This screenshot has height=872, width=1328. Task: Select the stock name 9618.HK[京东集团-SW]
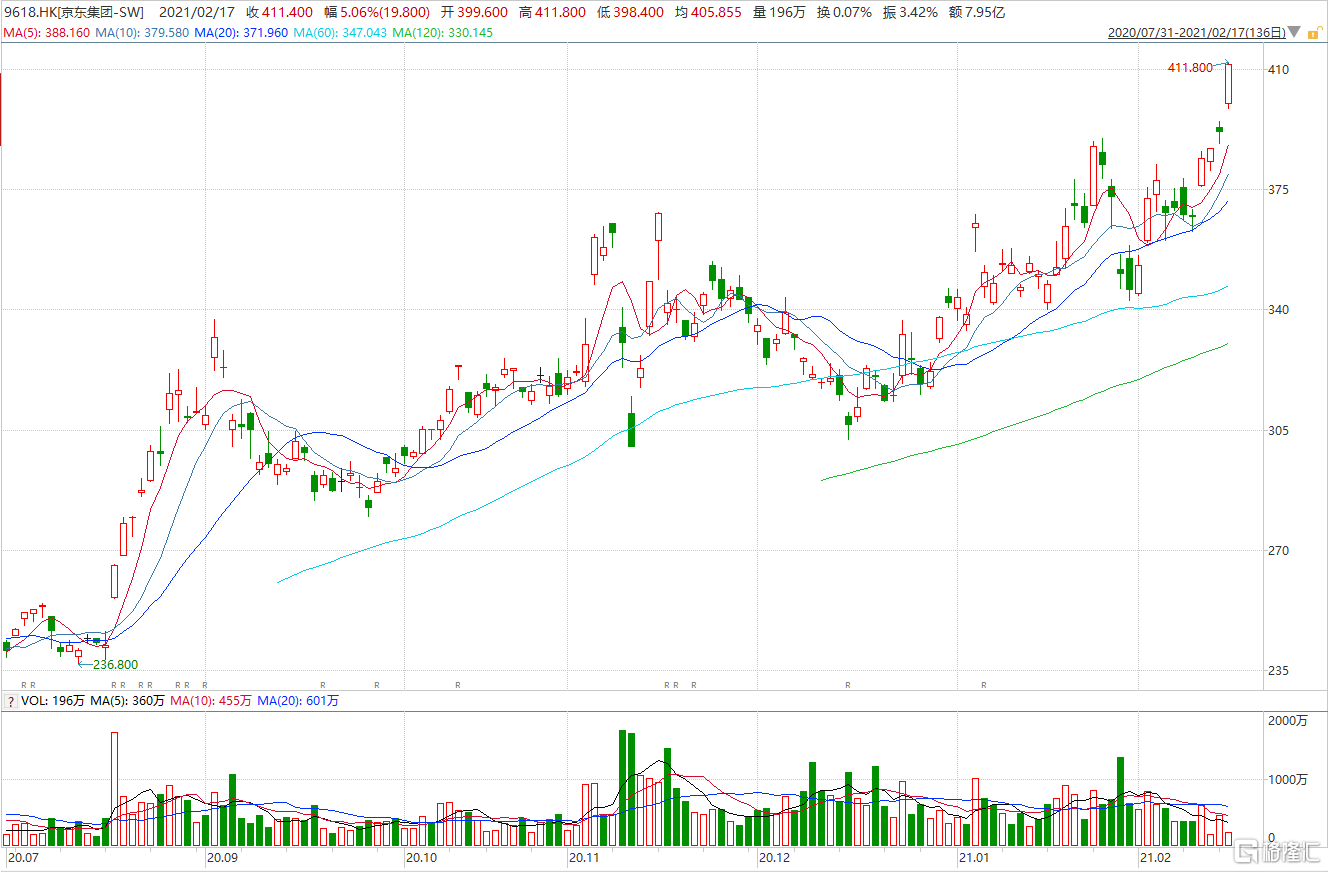(x=74, y=12)
